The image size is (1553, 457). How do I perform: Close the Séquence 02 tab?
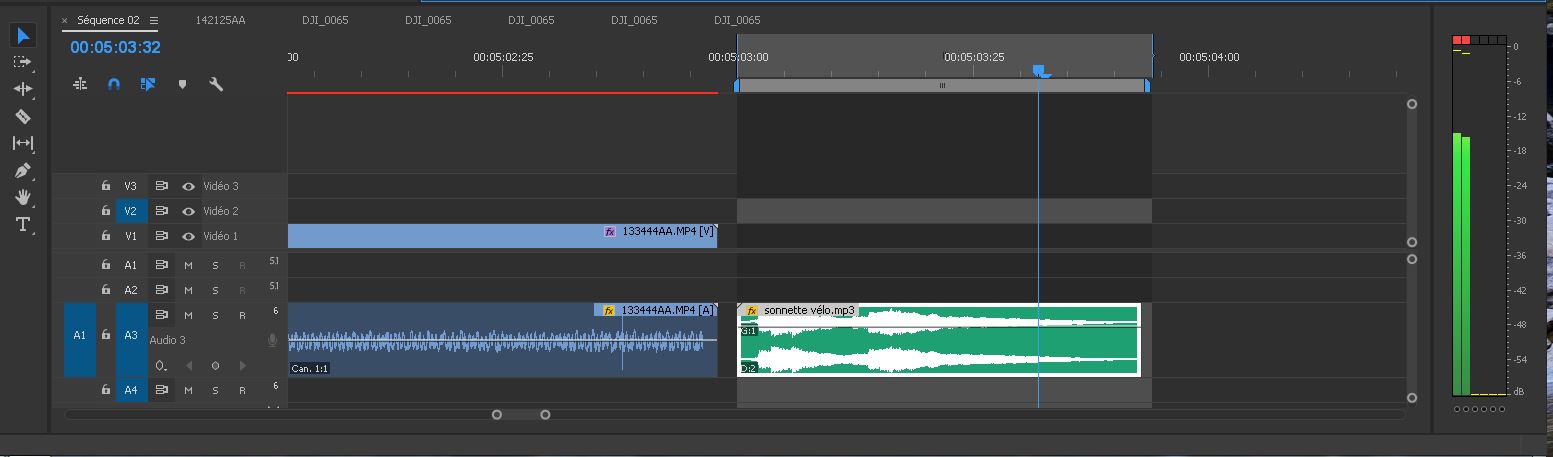click(x=65, y=20)
